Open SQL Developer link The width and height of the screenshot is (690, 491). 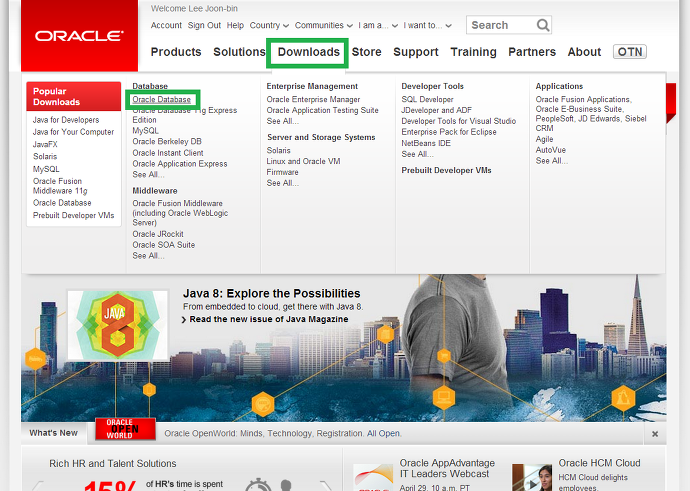(427, 99)
